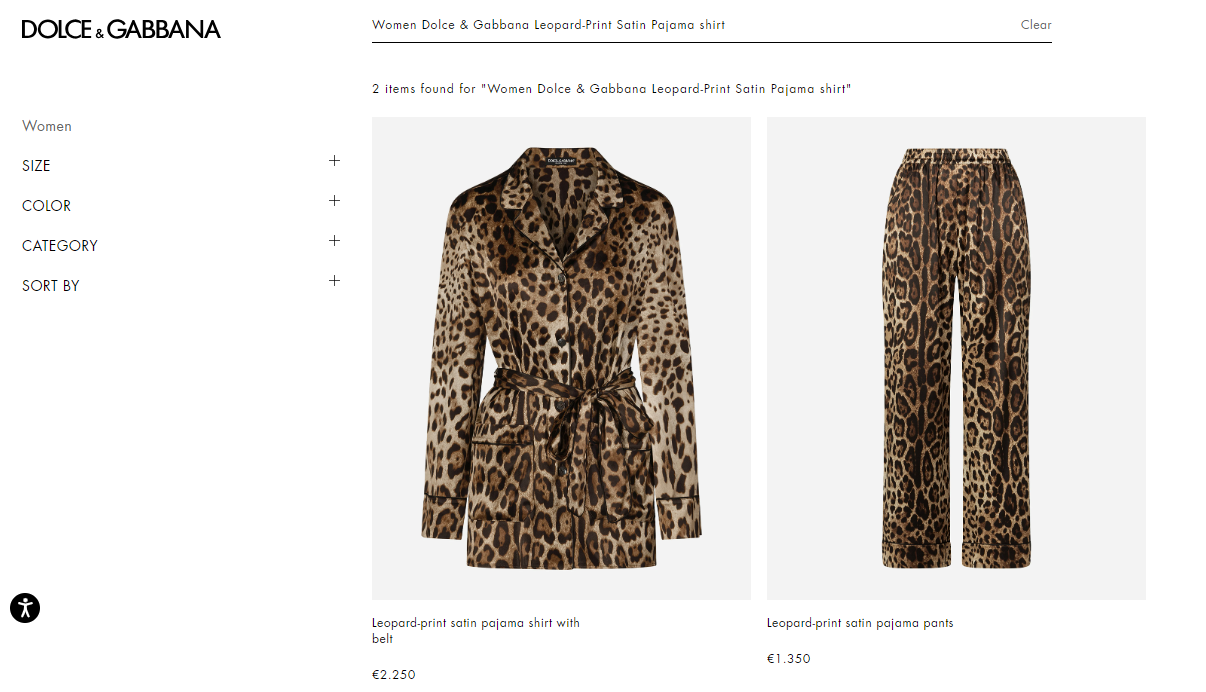Expand the SORT BY plus icon
Viewport: 1206px width, 692px height.
click(x=334, y=280)
